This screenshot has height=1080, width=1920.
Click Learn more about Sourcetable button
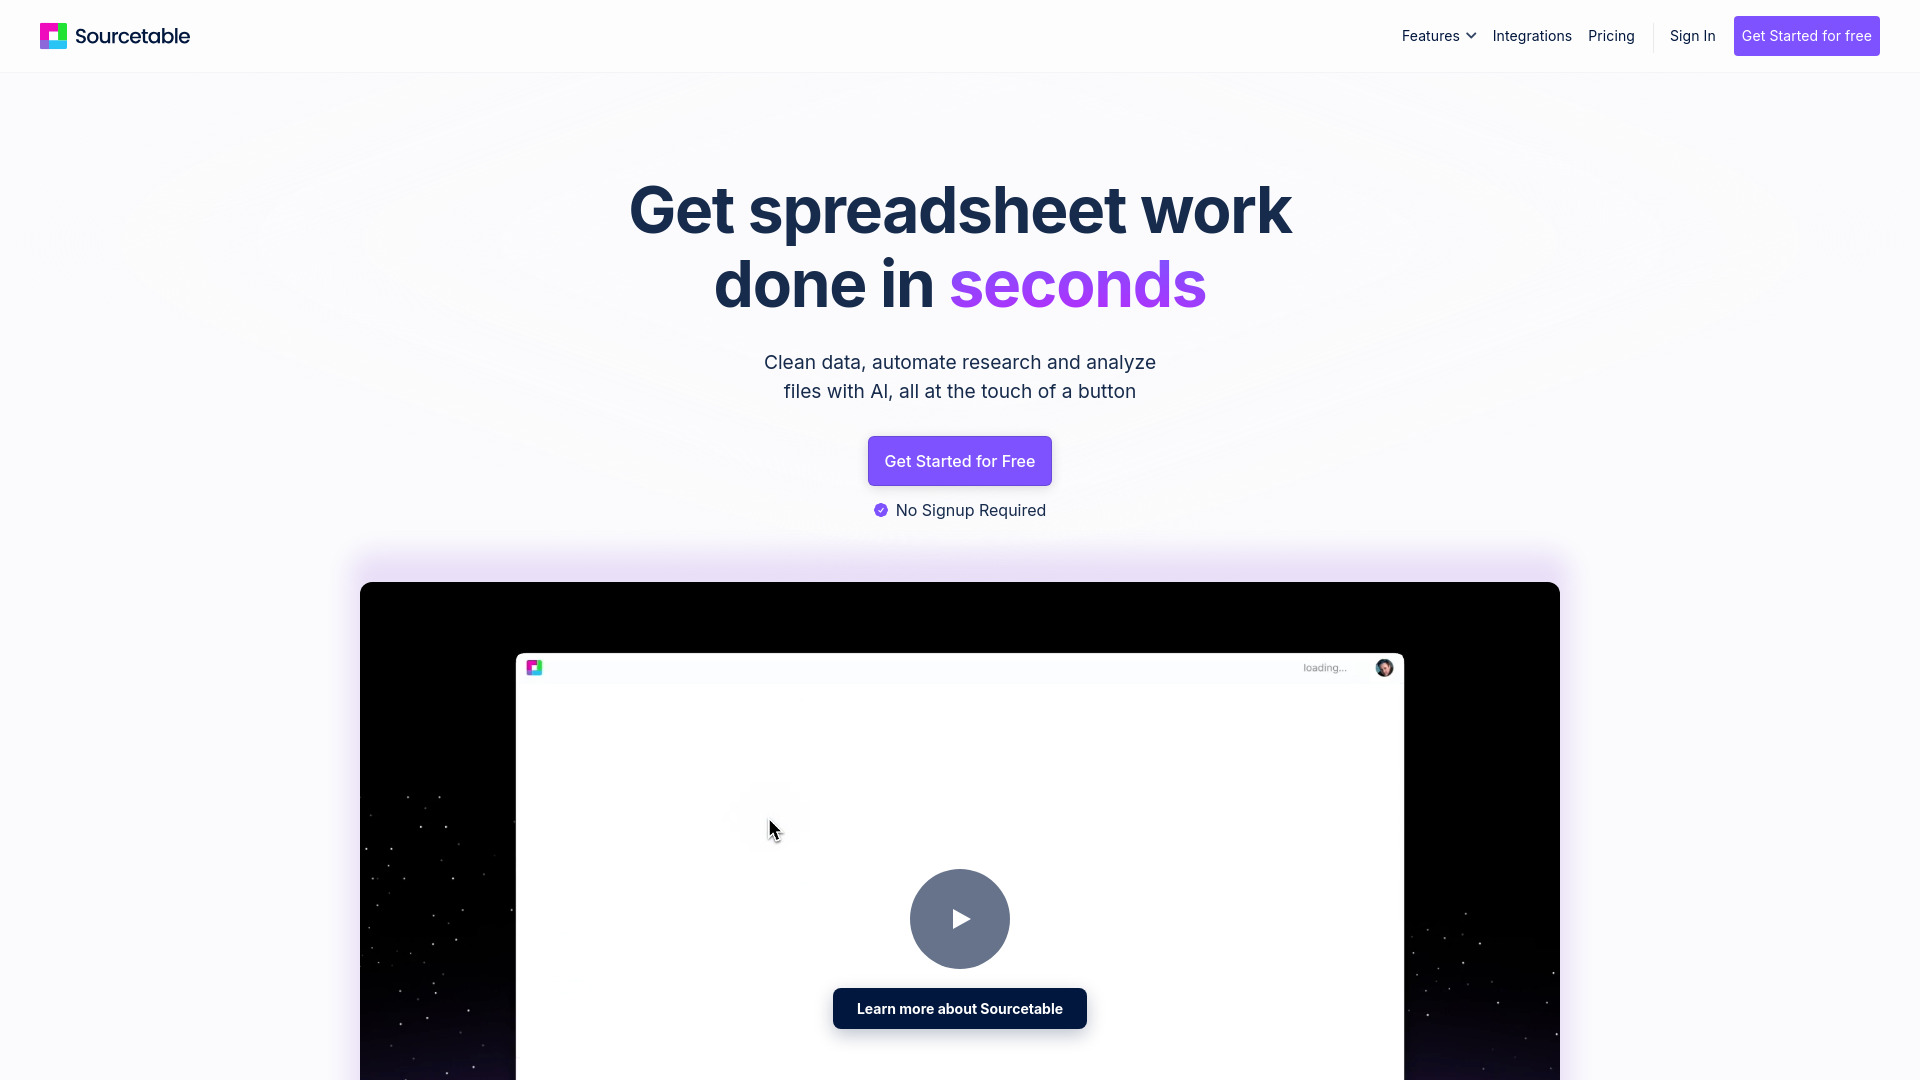click(x=960, y=1009)
